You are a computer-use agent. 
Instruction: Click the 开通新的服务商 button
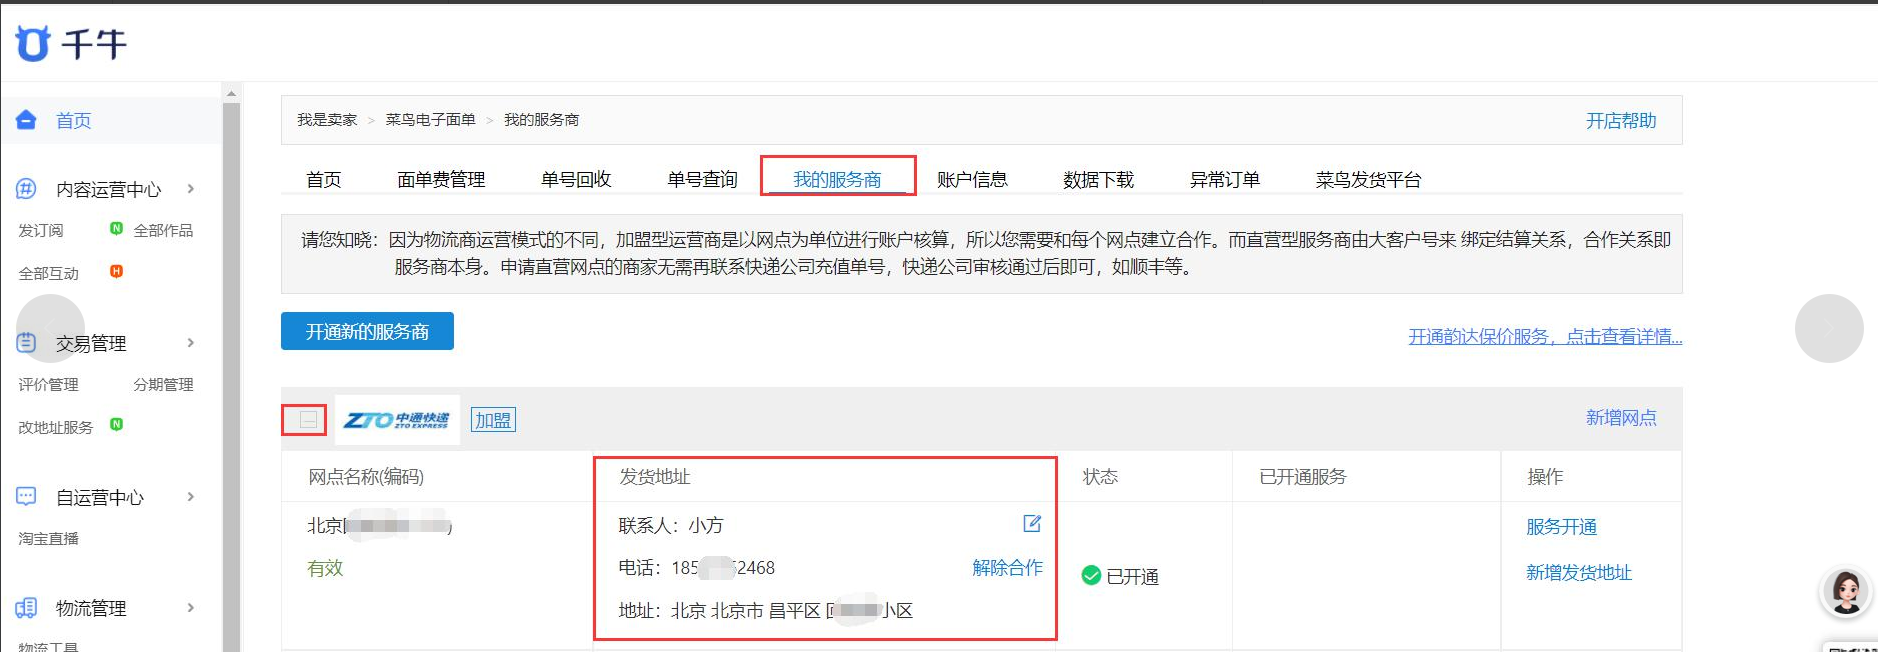tap(367, 332)
